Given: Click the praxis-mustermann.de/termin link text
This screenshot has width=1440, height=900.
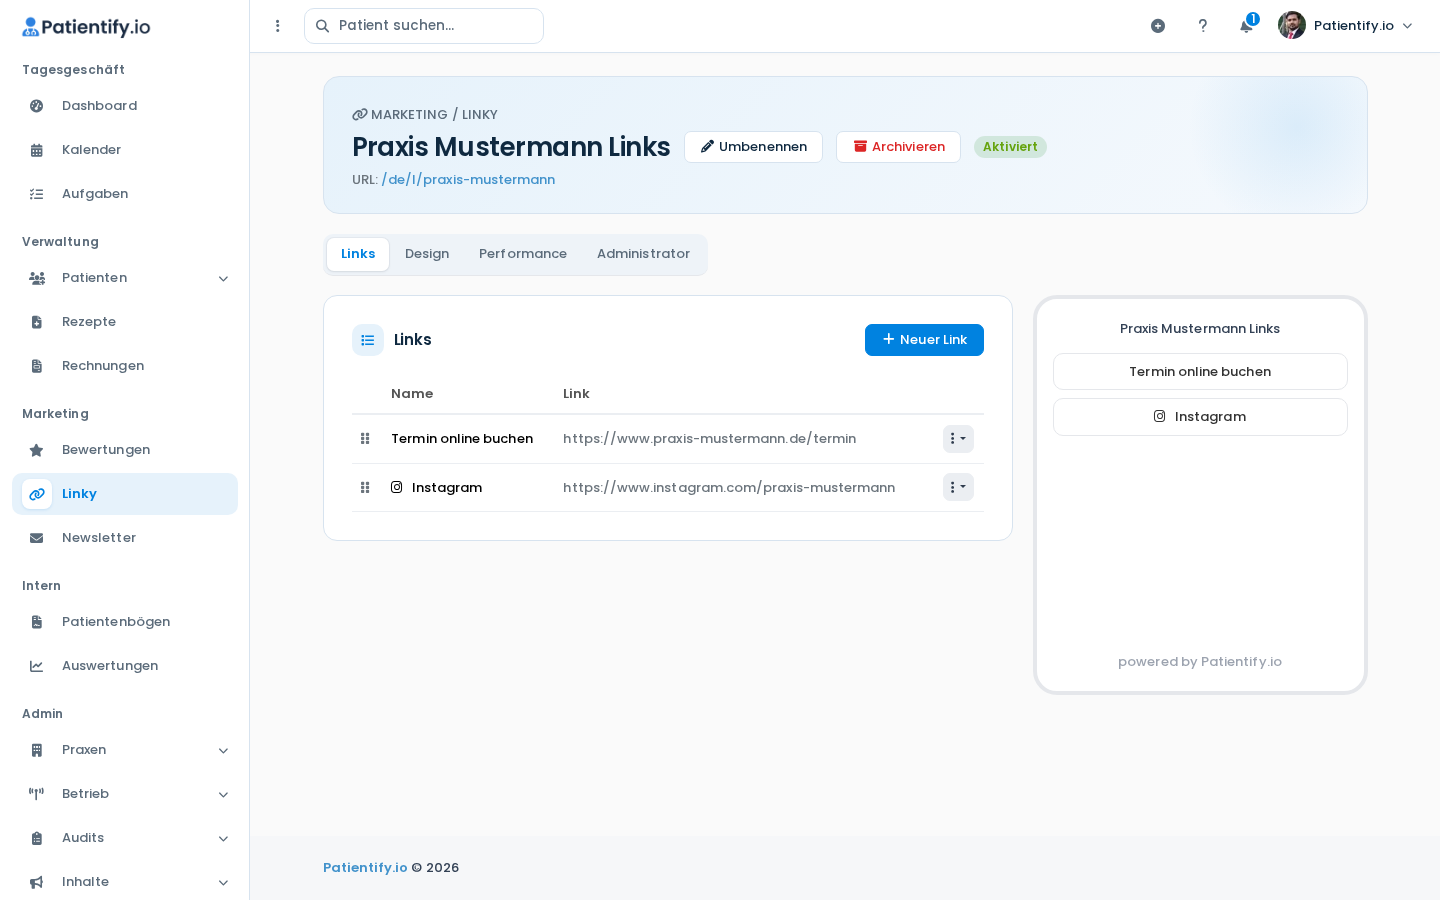Looking at the screenshot, I should (709, 439).
